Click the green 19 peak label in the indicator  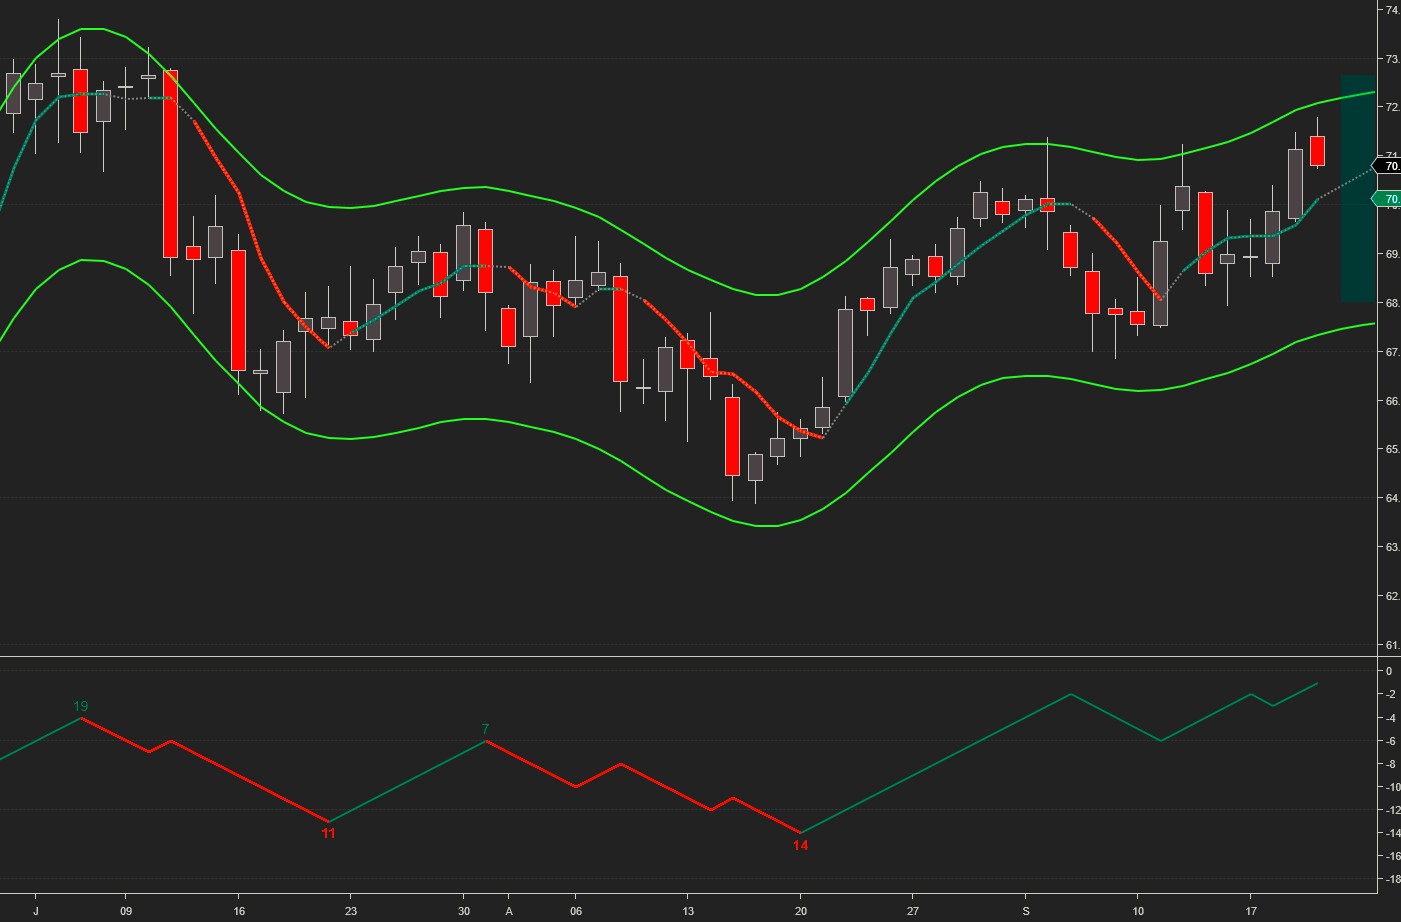click(81, 706)
